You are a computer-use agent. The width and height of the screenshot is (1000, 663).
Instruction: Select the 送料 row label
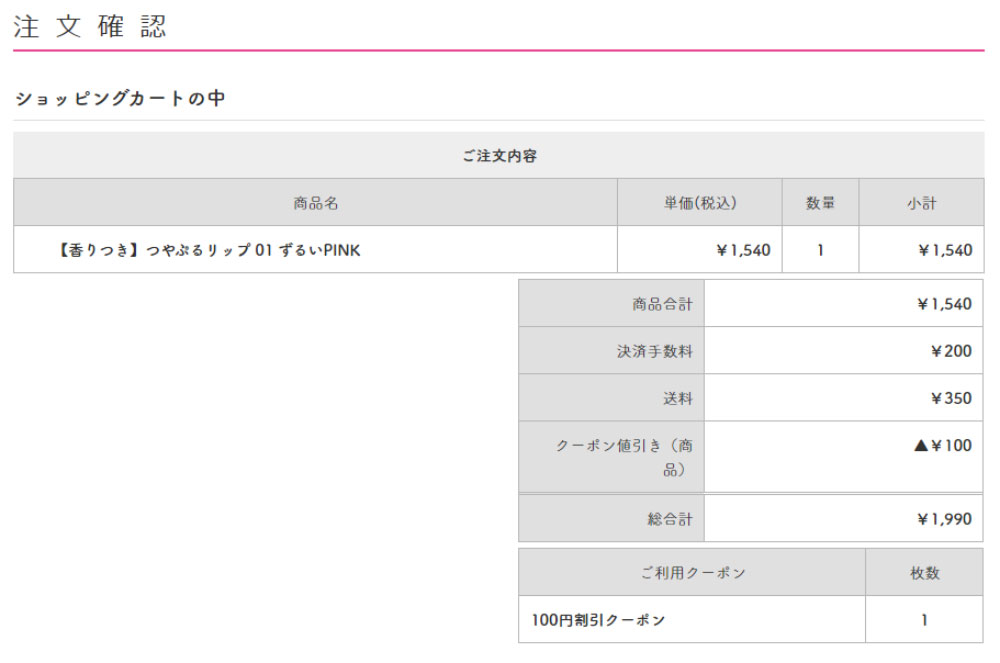(x=677, y=398)
